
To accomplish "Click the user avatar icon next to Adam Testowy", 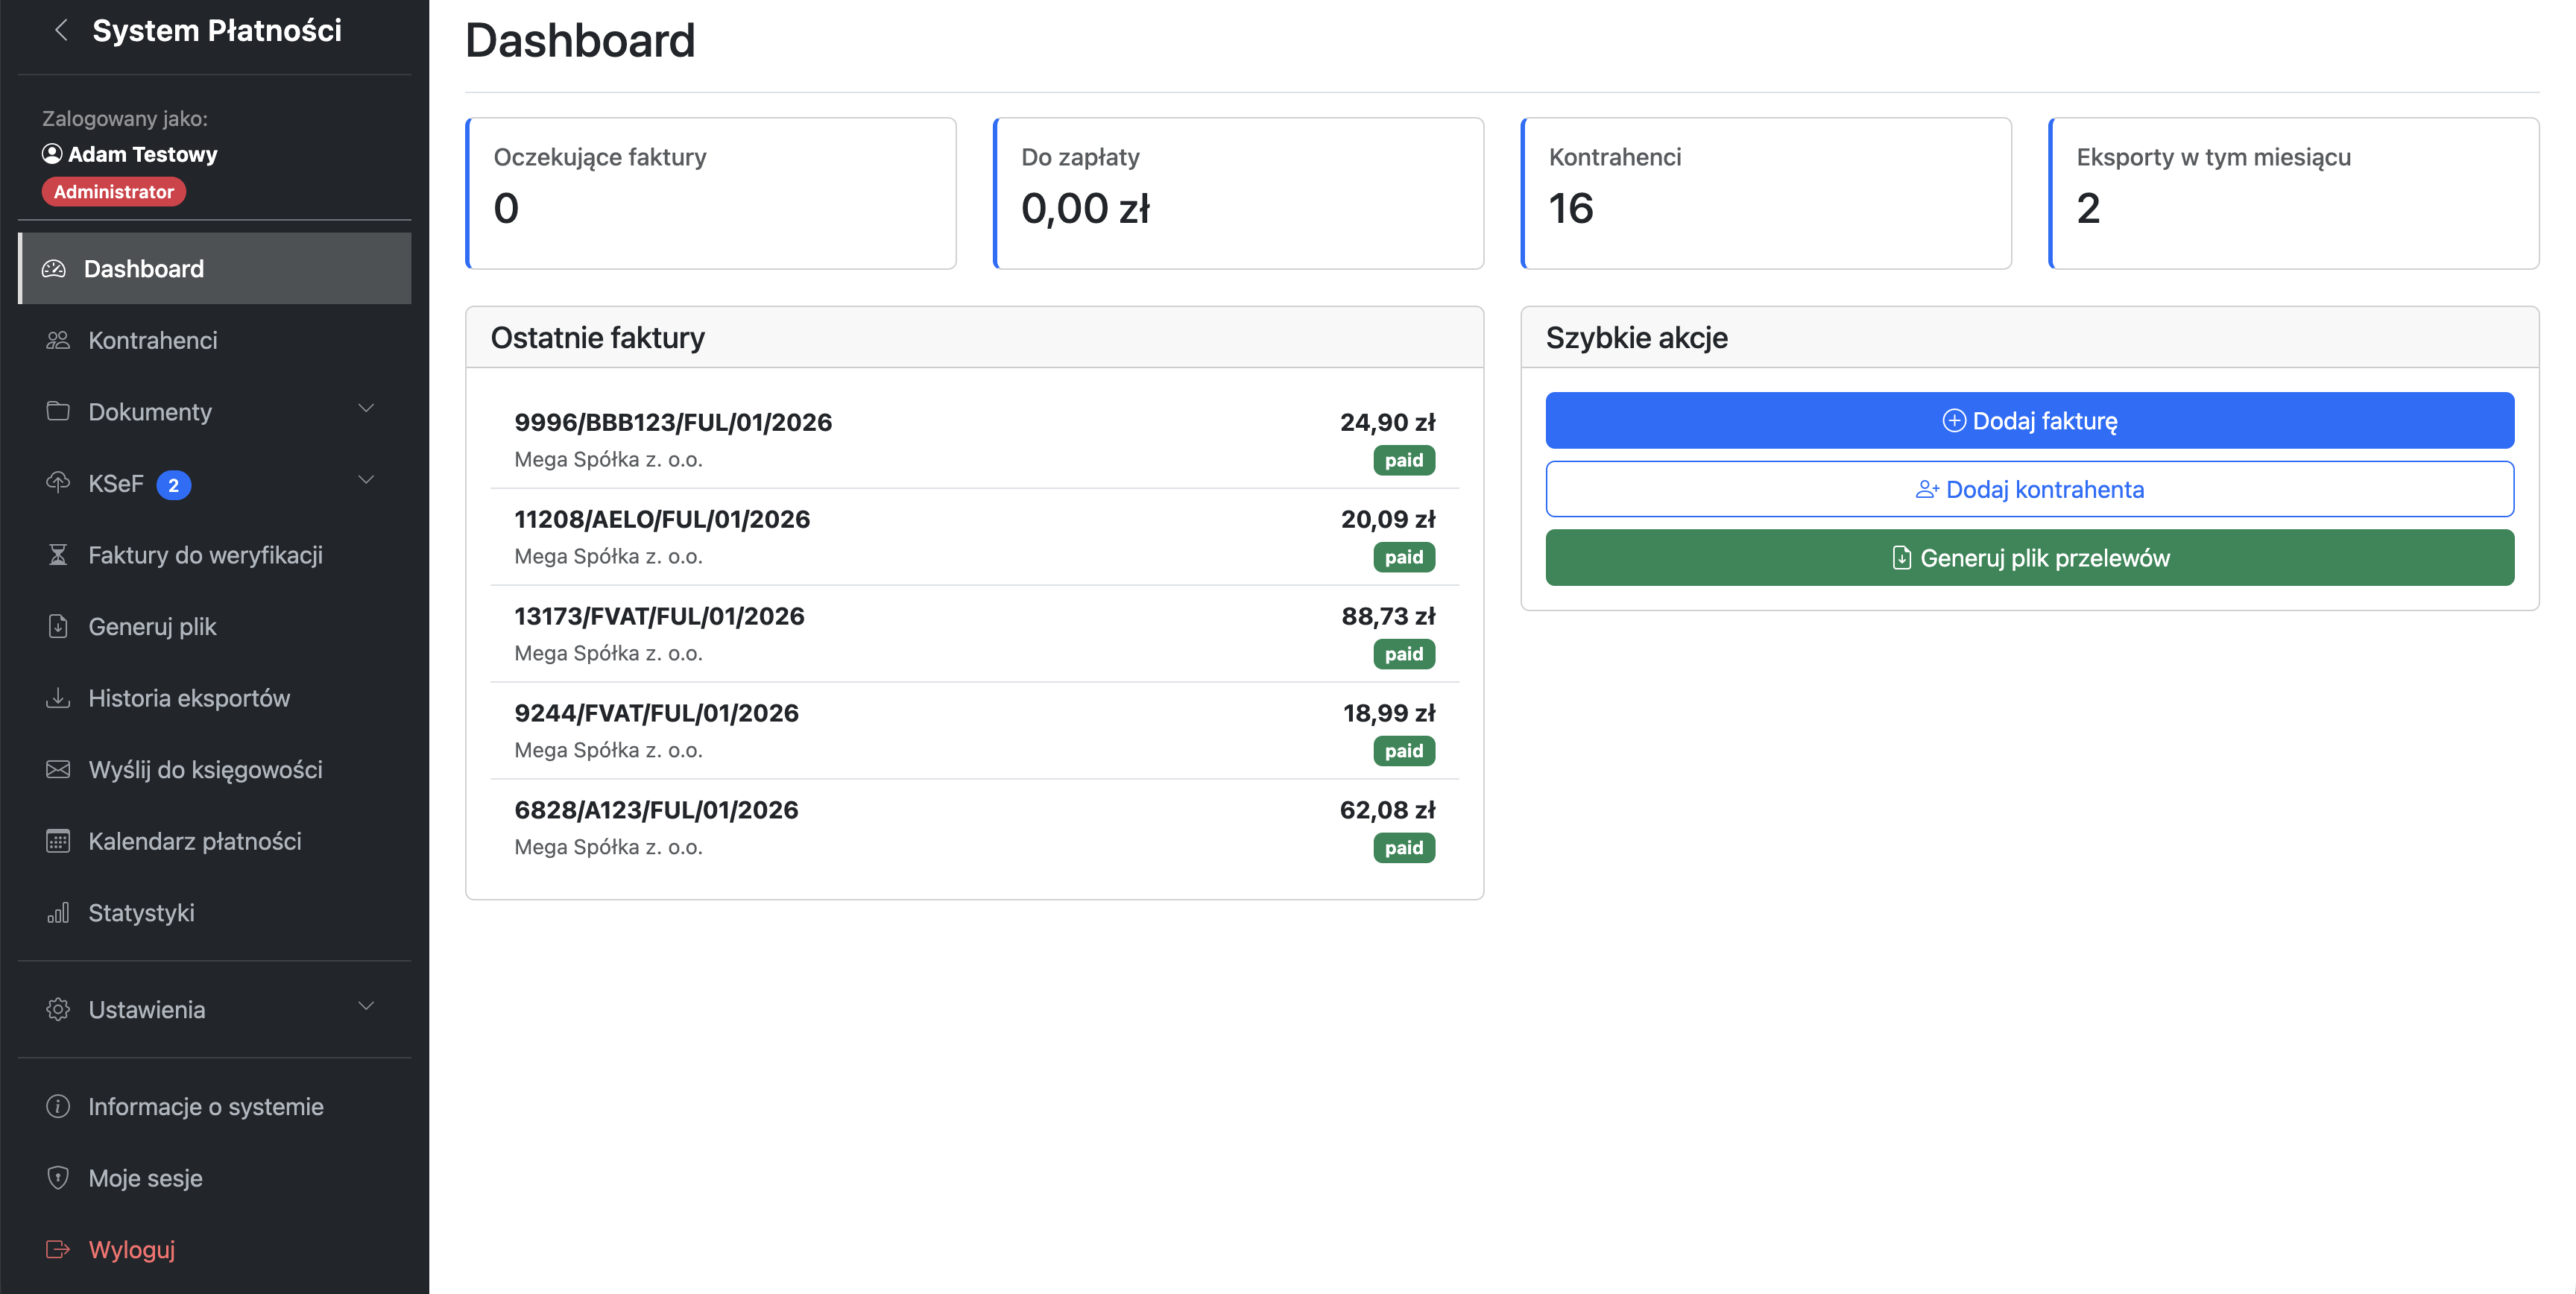I will pos(52,153).
